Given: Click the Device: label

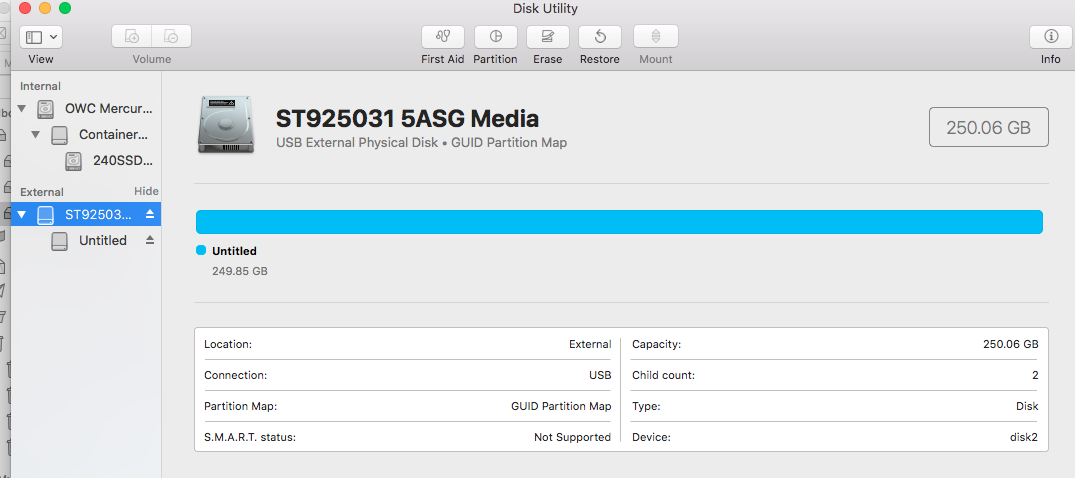Looking at the screenshot, I should point(651,437).
